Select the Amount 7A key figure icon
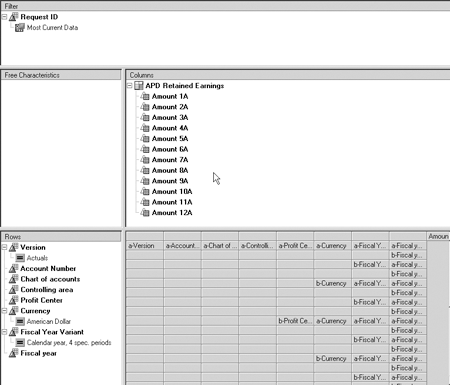Viewport: 450px width, 385px height. click(x=145, y=160)
